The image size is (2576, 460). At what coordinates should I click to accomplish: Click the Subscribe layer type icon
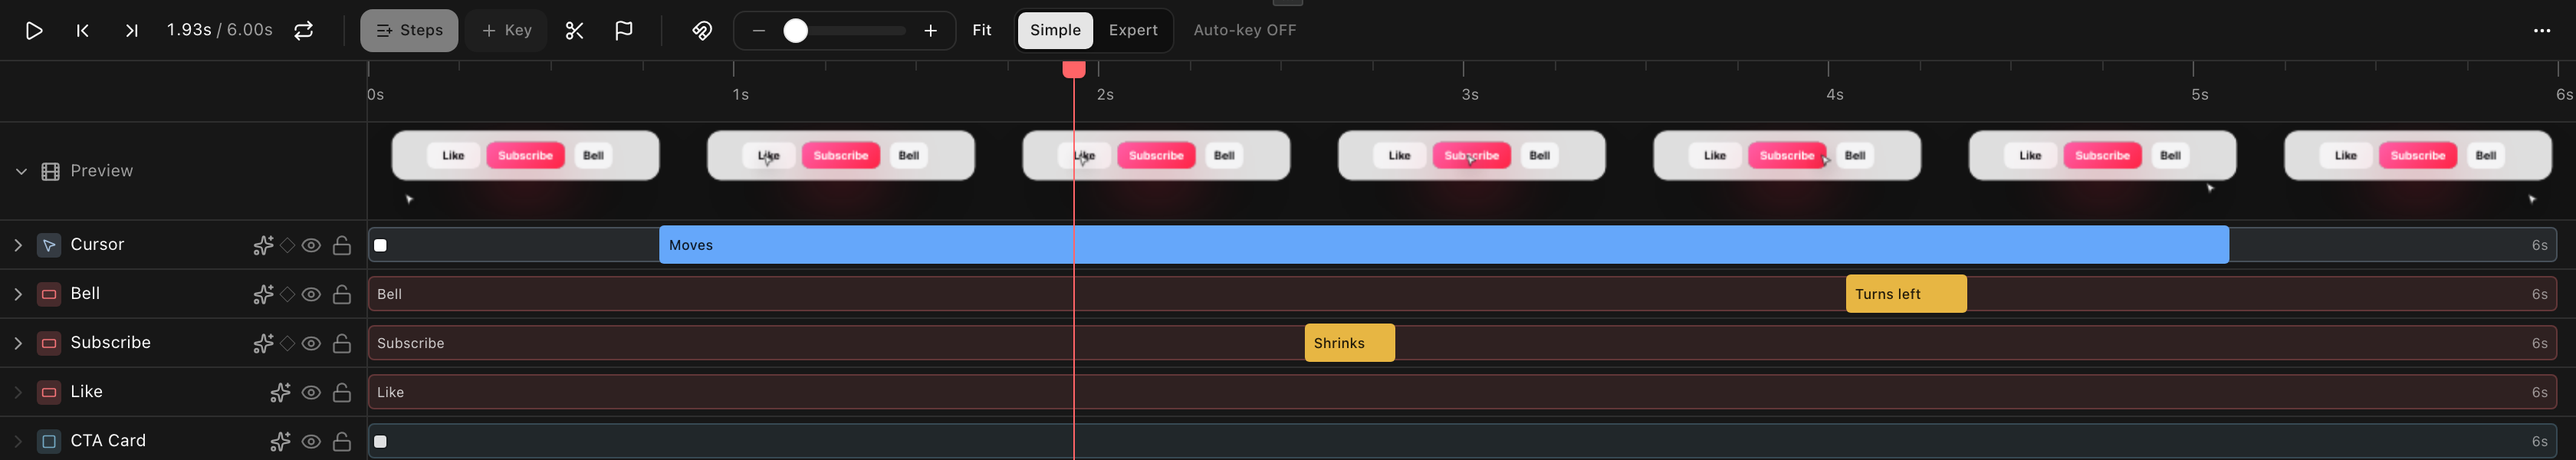coord(49,343)
